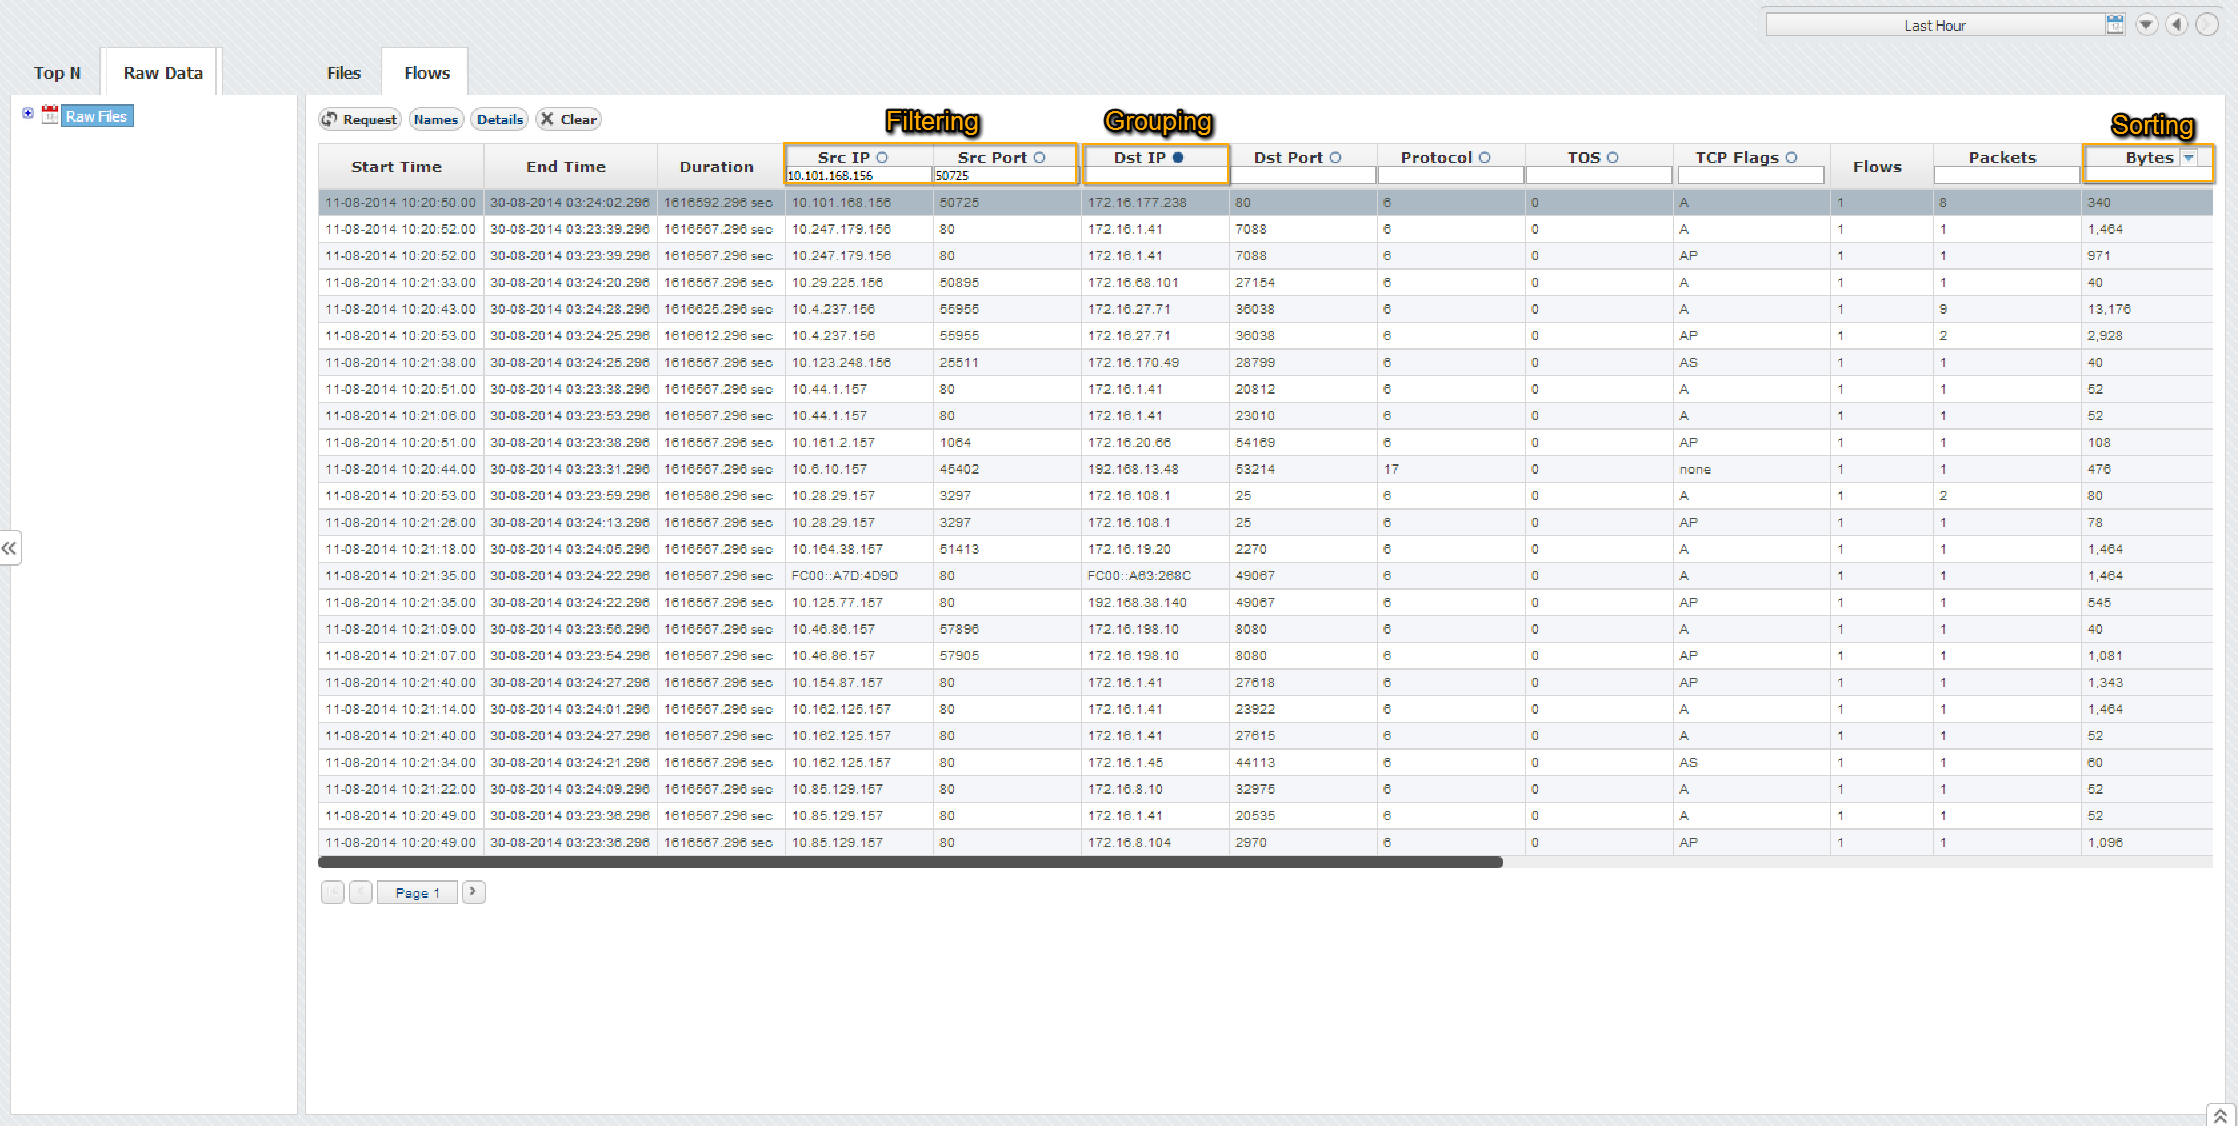Enable grouping by Protocol
The width and height of the screenshot is (2238, 1126).
pos(1485,157)
